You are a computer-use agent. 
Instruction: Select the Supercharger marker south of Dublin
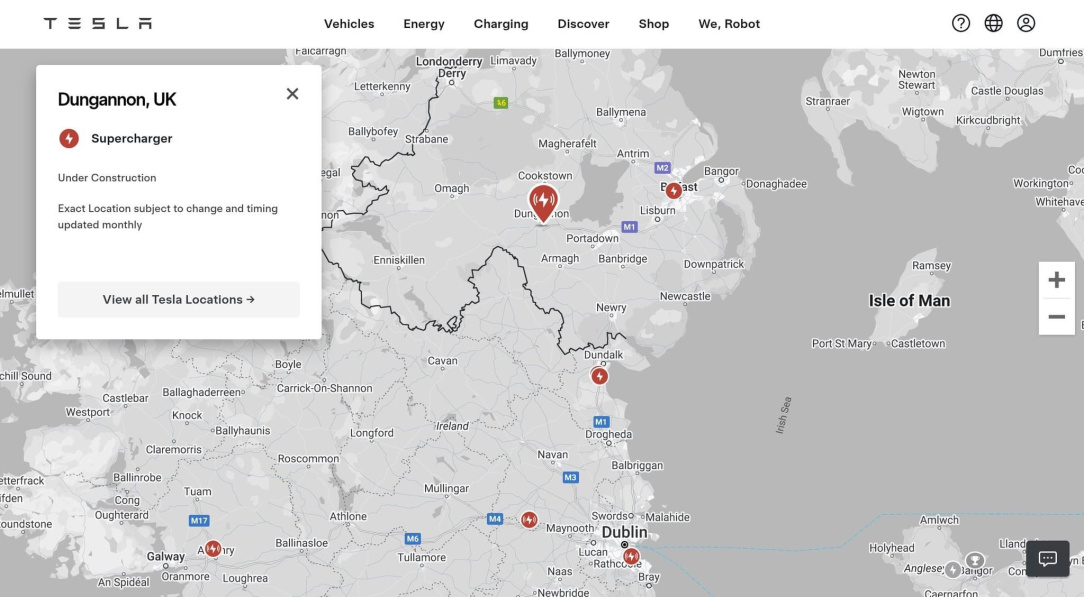630,556
